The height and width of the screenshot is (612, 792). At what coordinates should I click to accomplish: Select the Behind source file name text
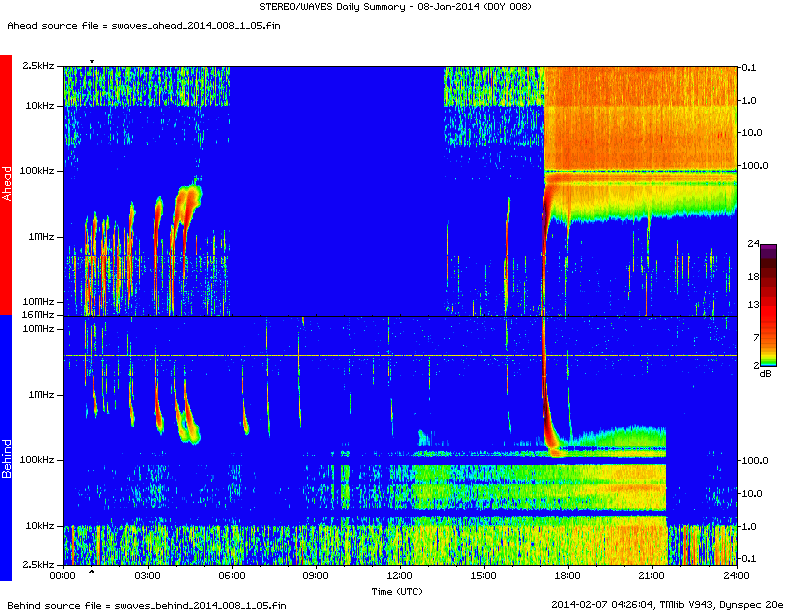pos(200,605)
